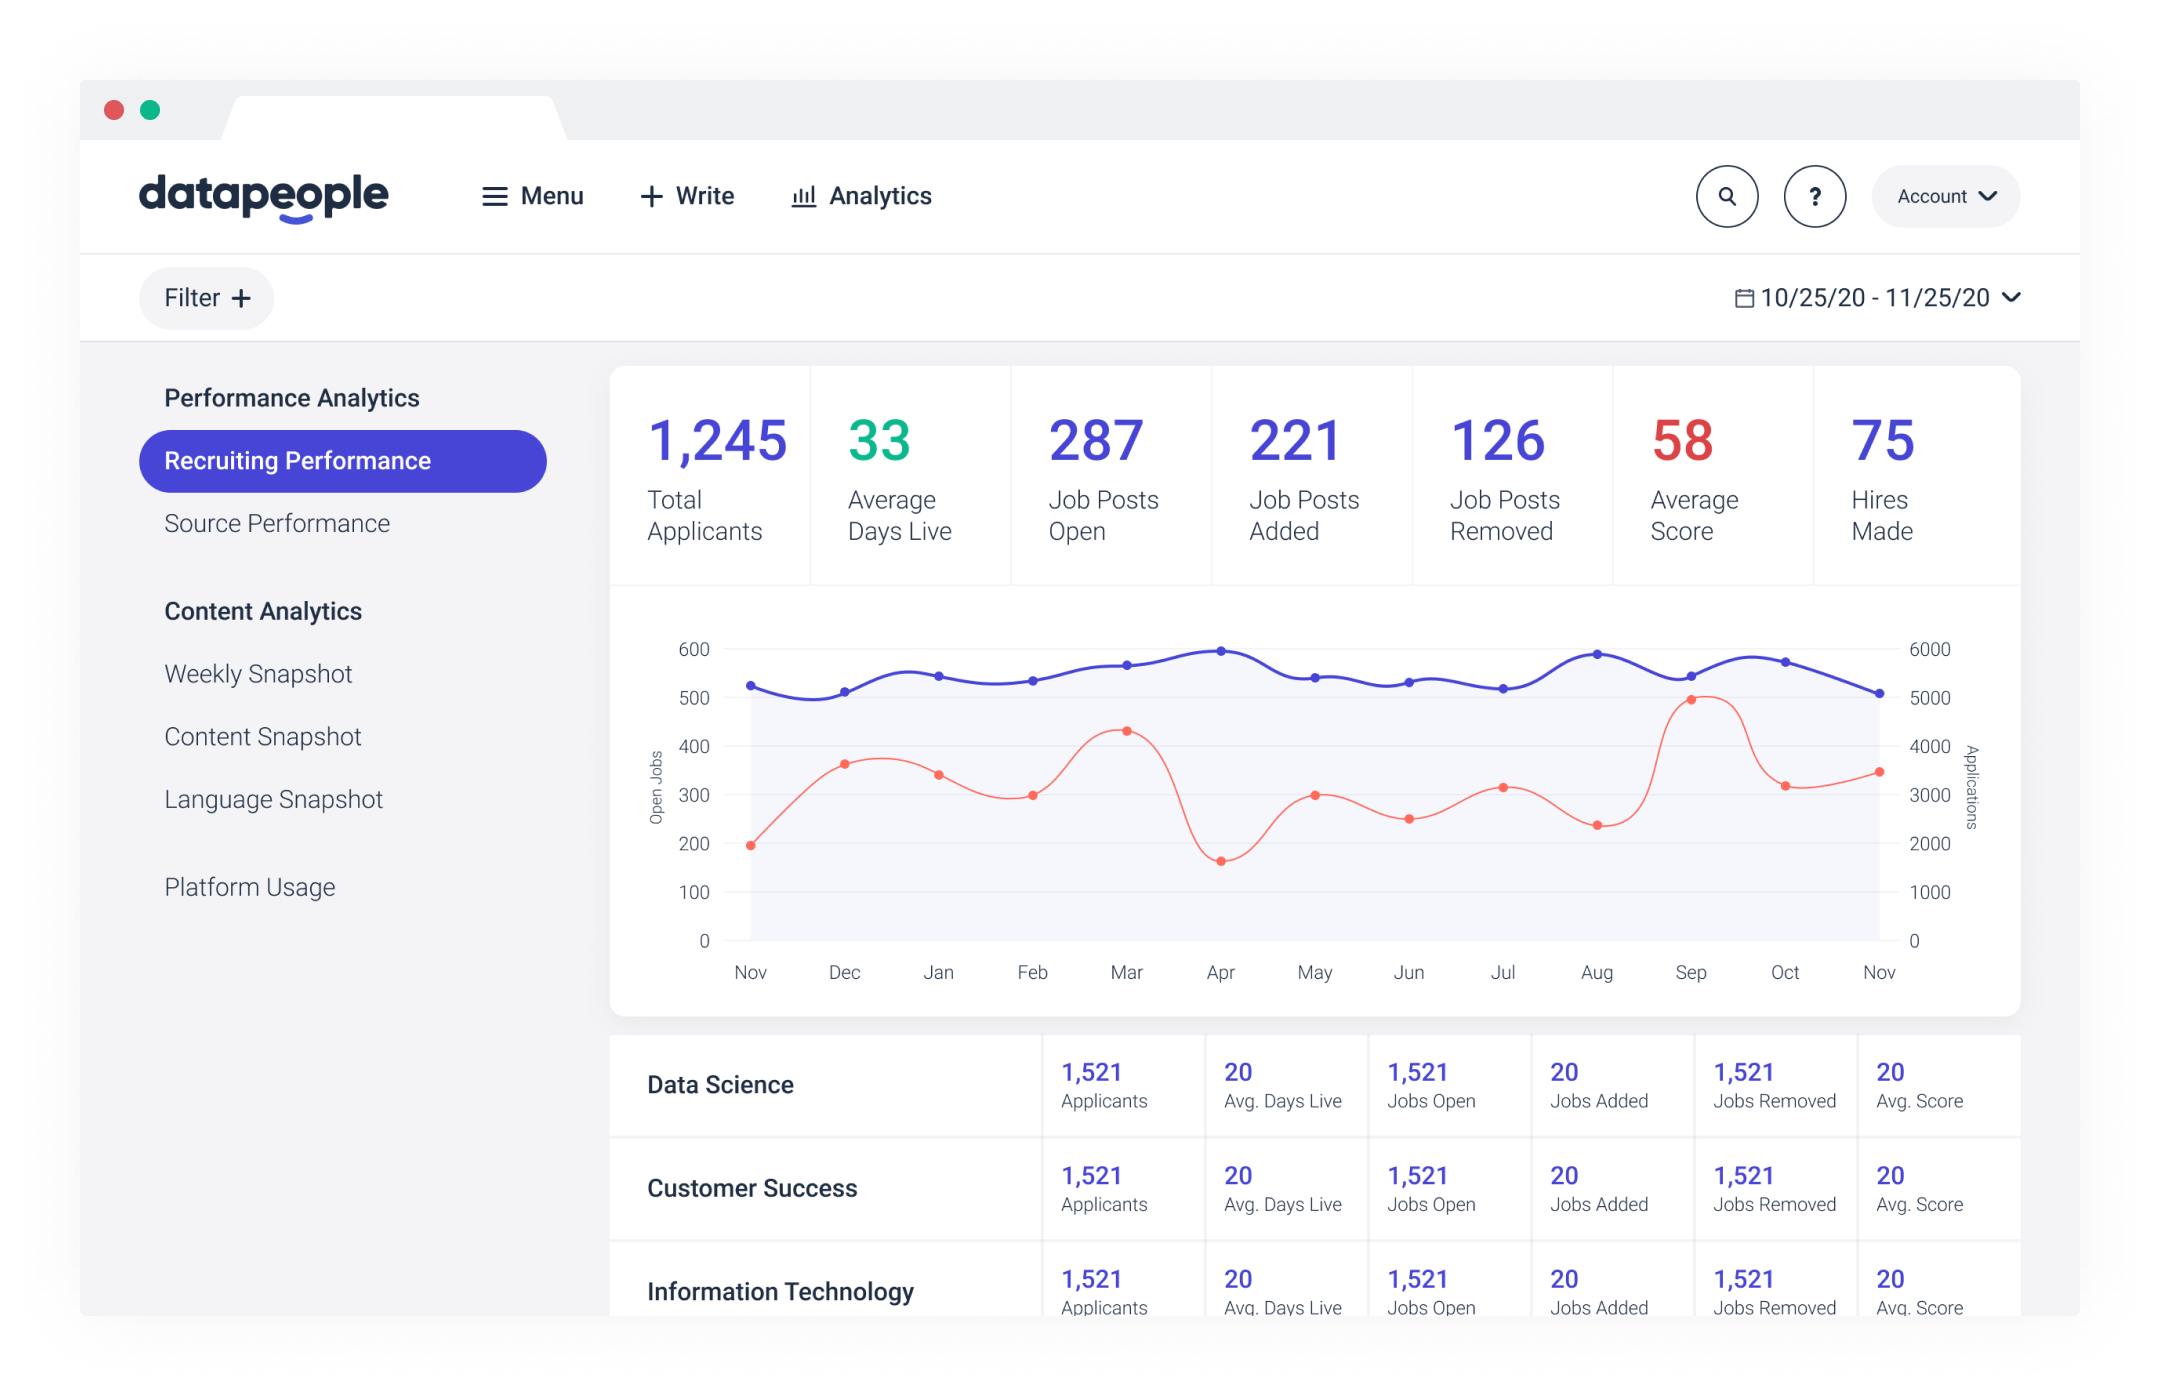Open the Filter options
2160x1396 pixels.
click(x=206, y=297)
